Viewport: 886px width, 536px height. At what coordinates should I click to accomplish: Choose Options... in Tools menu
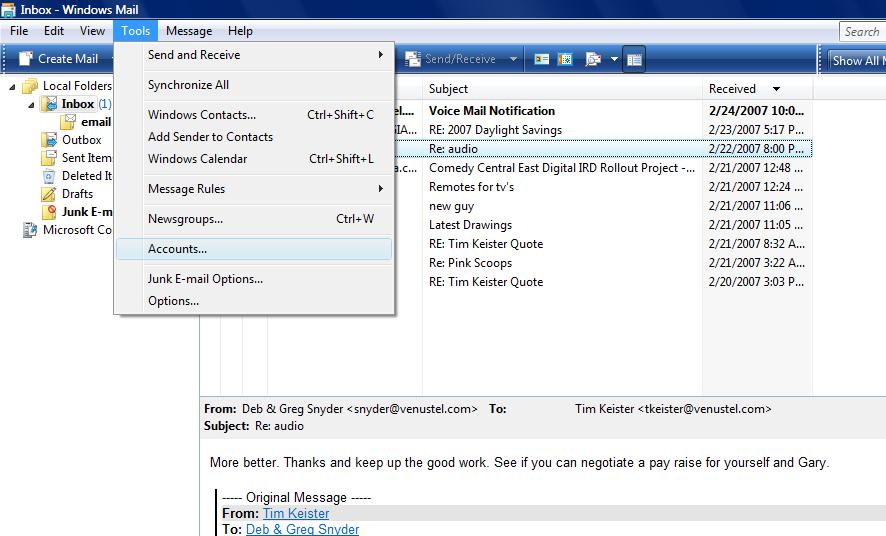tap(254, 301)
